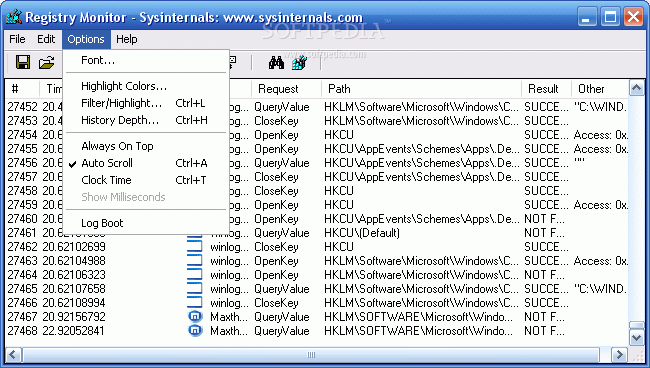Click the vertical scrollbar down arrow
Viewport: 650px width, 368px height.
coord(636,338)
